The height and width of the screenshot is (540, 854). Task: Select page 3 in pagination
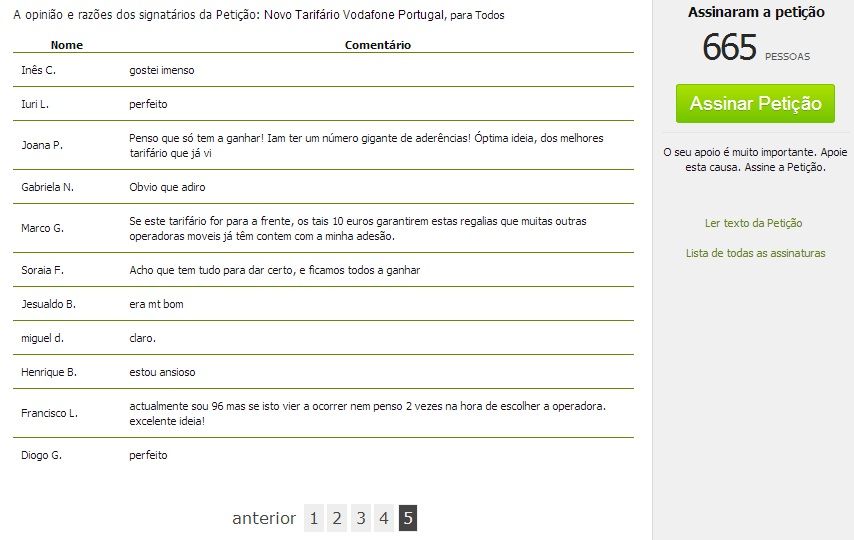pos(360,518)
